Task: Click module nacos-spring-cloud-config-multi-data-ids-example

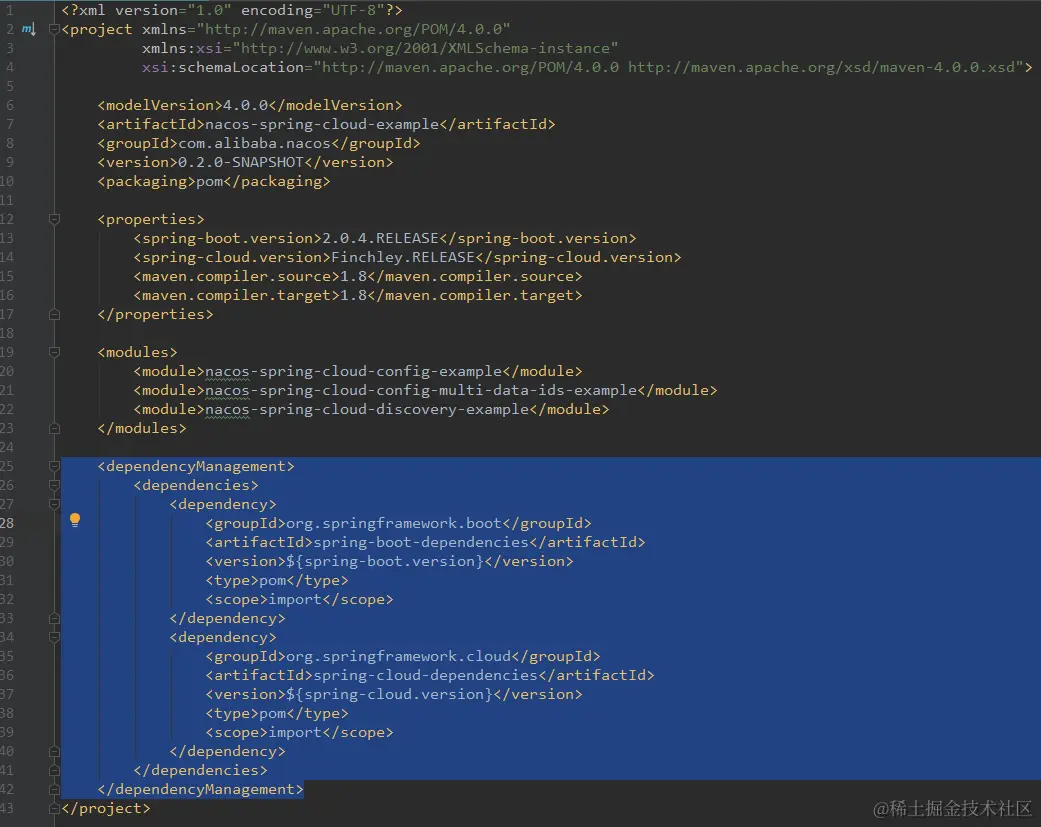Action: (421, 390)
